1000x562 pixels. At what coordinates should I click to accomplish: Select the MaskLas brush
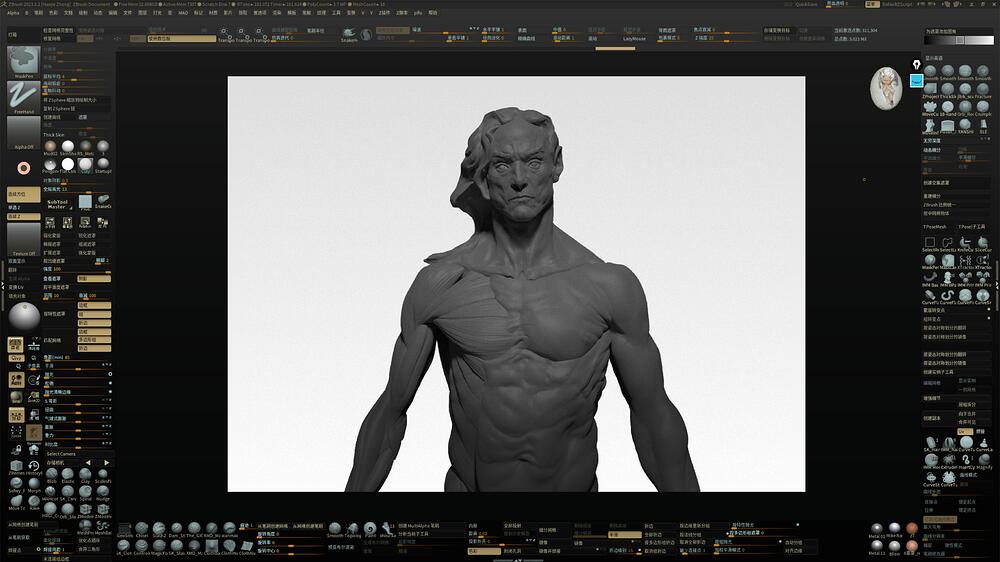tap(948, 261)
